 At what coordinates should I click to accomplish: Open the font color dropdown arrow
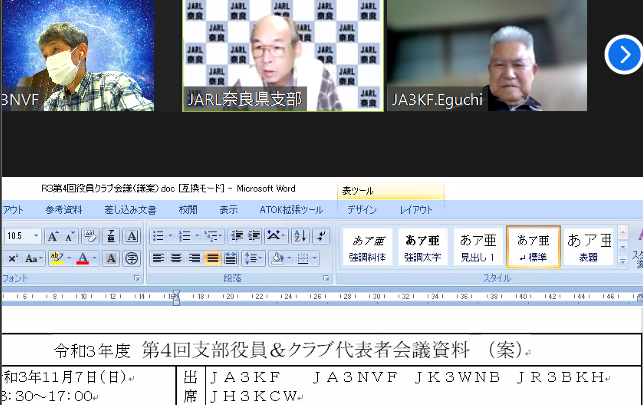96,258
